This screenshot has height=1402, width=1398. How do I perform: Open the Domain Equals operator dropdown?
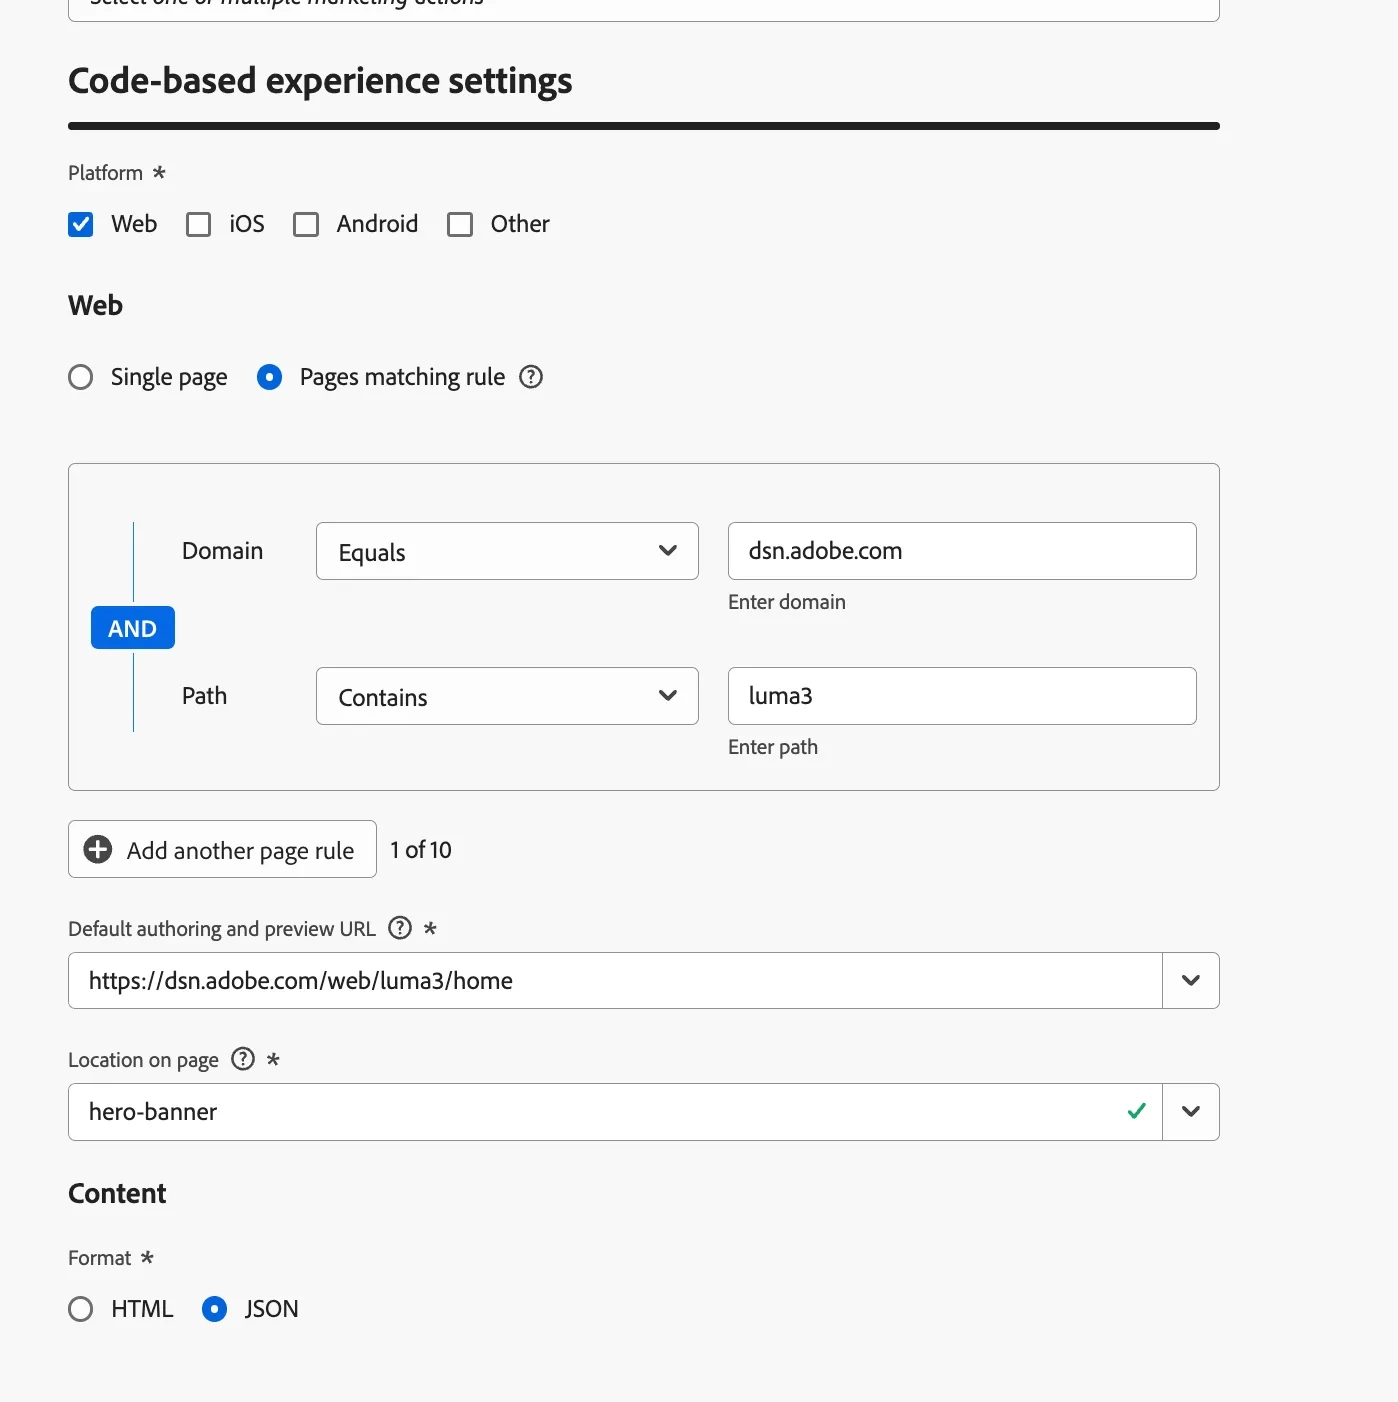507,551
